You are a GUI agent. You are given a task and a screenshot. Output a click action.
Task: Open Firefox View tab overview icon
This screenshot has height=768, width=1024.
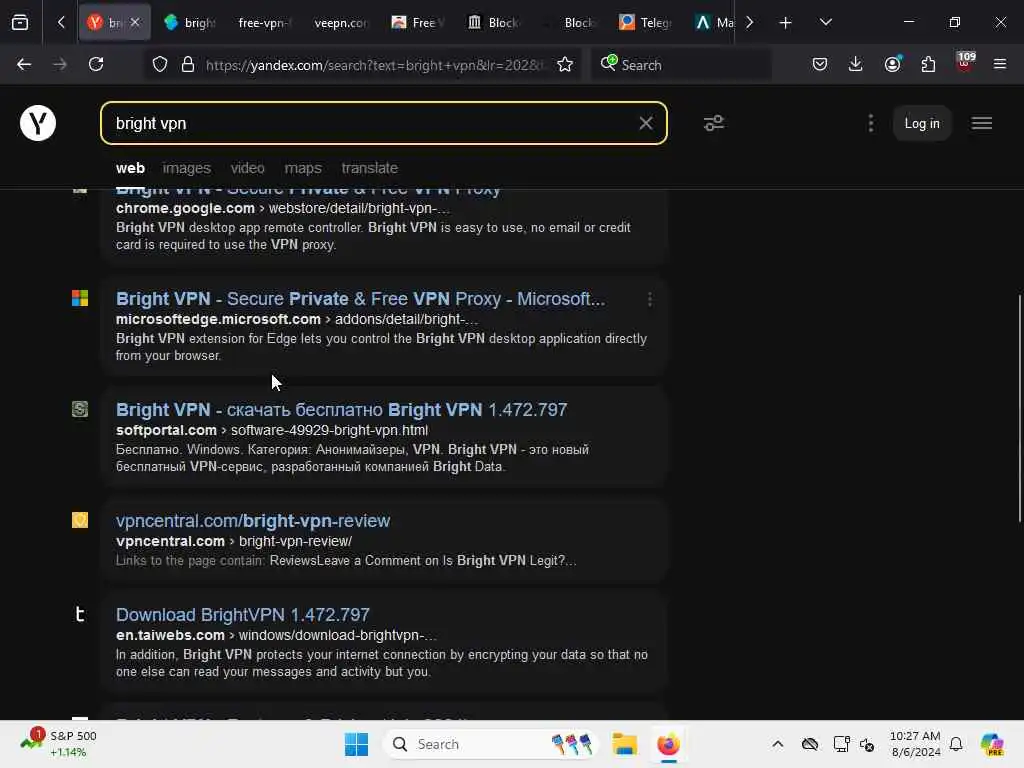click(x=20, y=23)
